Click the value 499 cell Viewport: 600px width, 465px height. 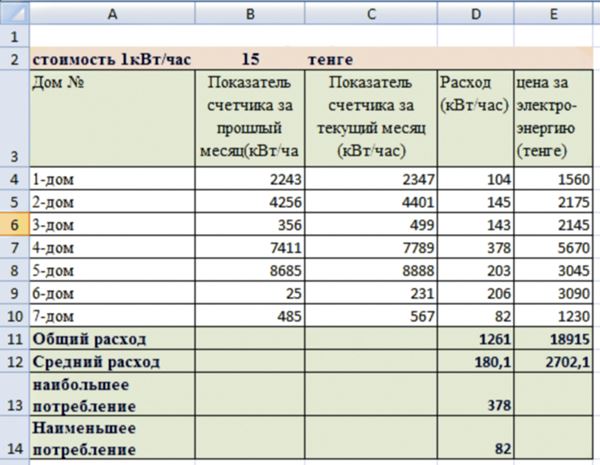(x=371, y=225)
